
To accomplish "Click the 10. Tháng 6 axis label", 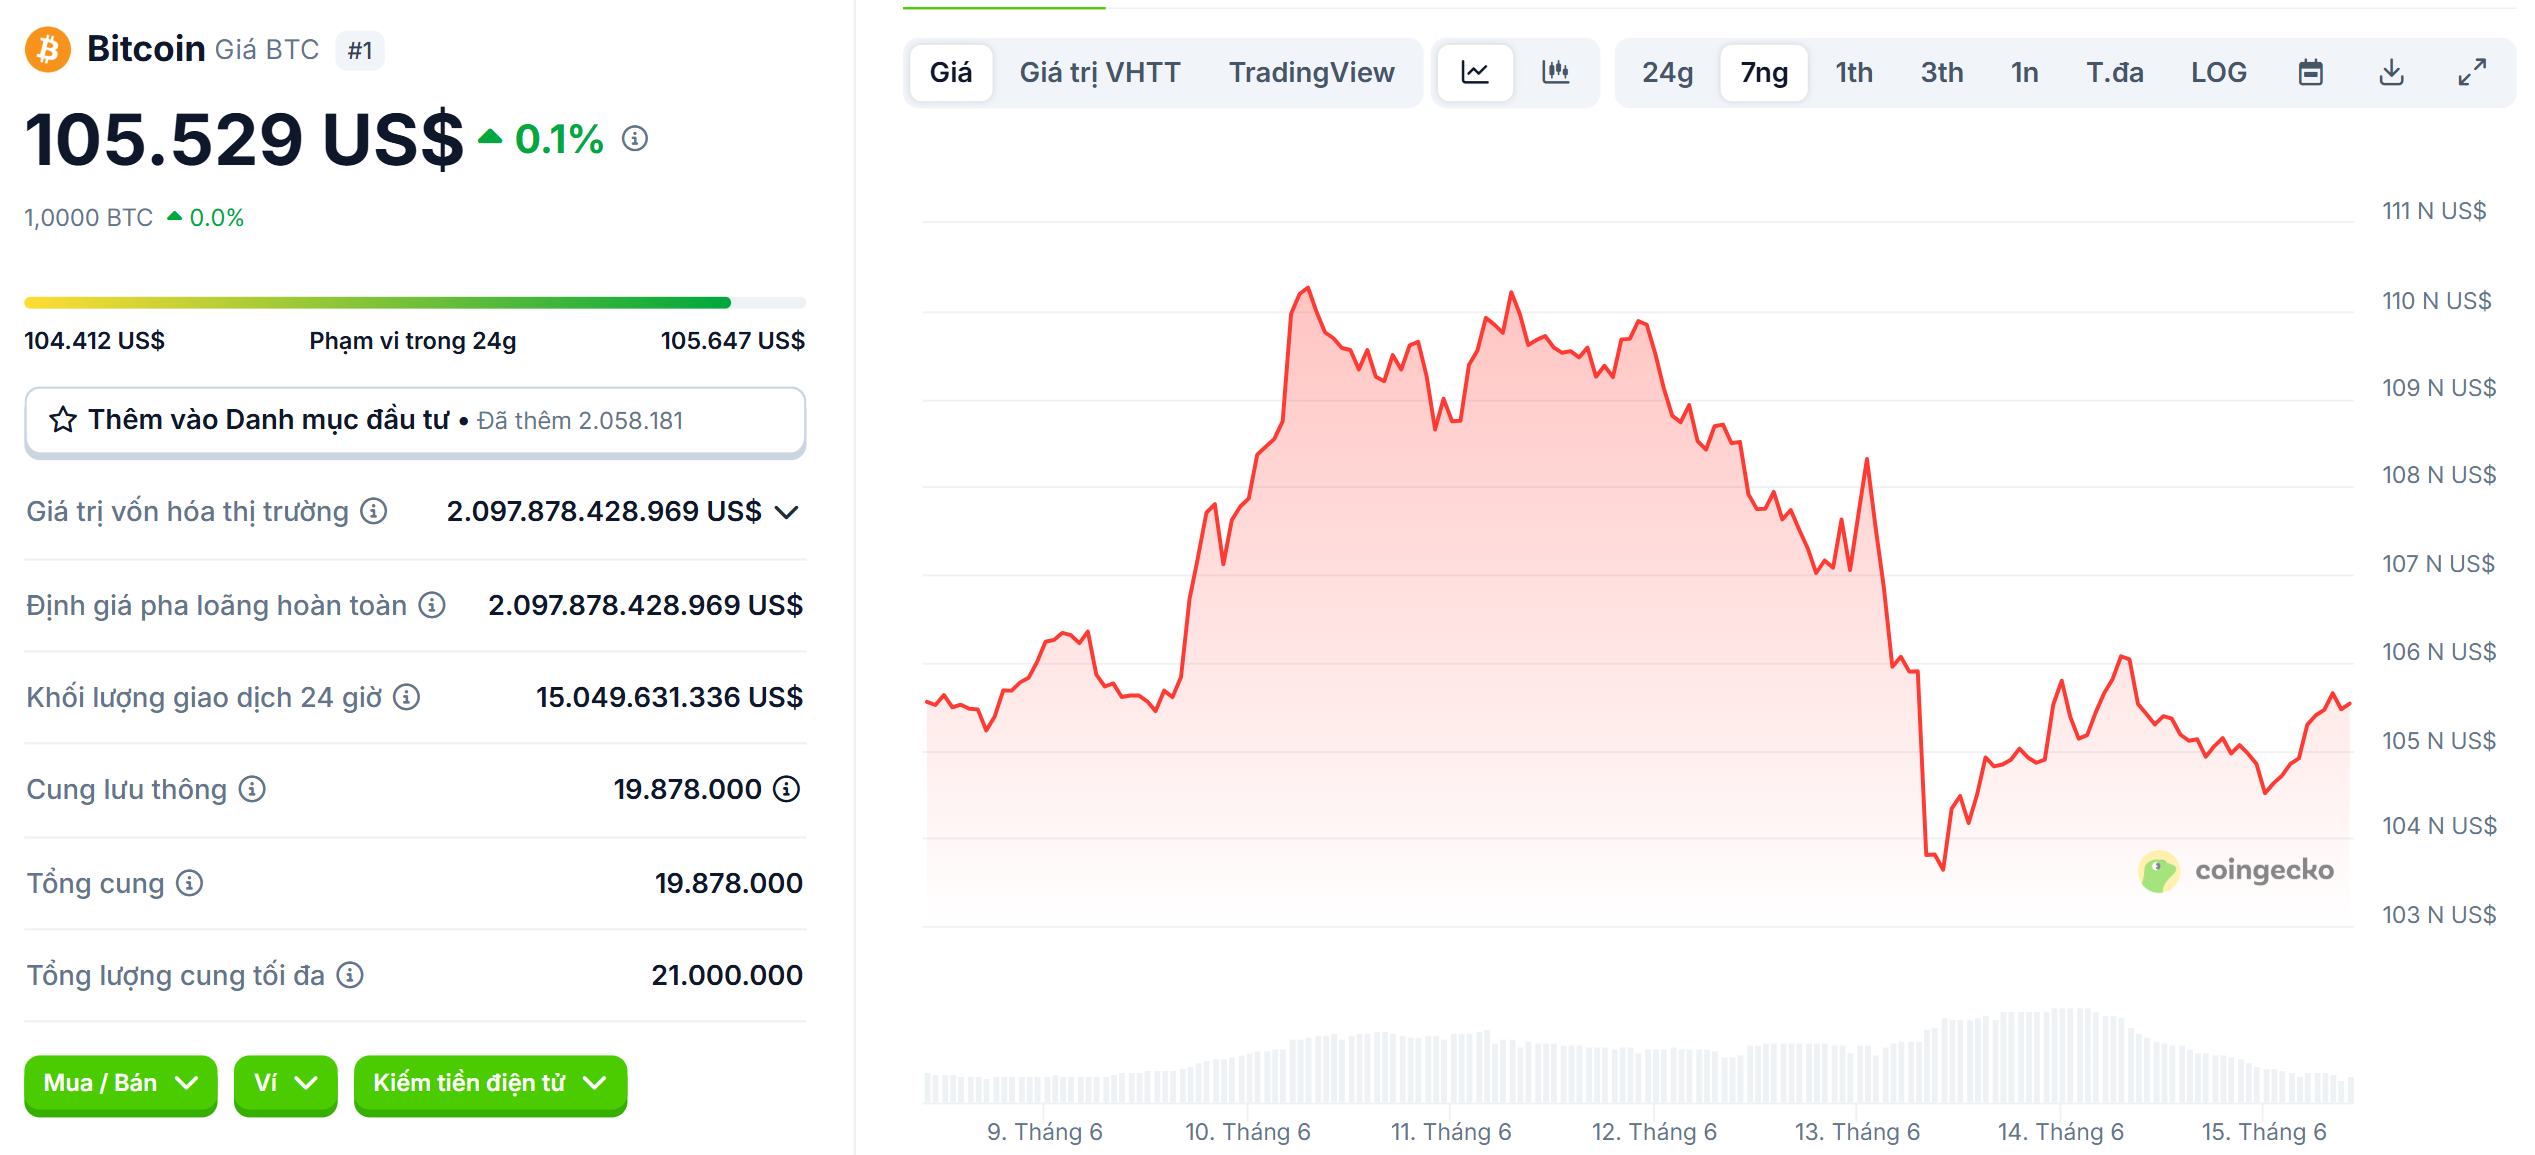I will [1248, 1132].
